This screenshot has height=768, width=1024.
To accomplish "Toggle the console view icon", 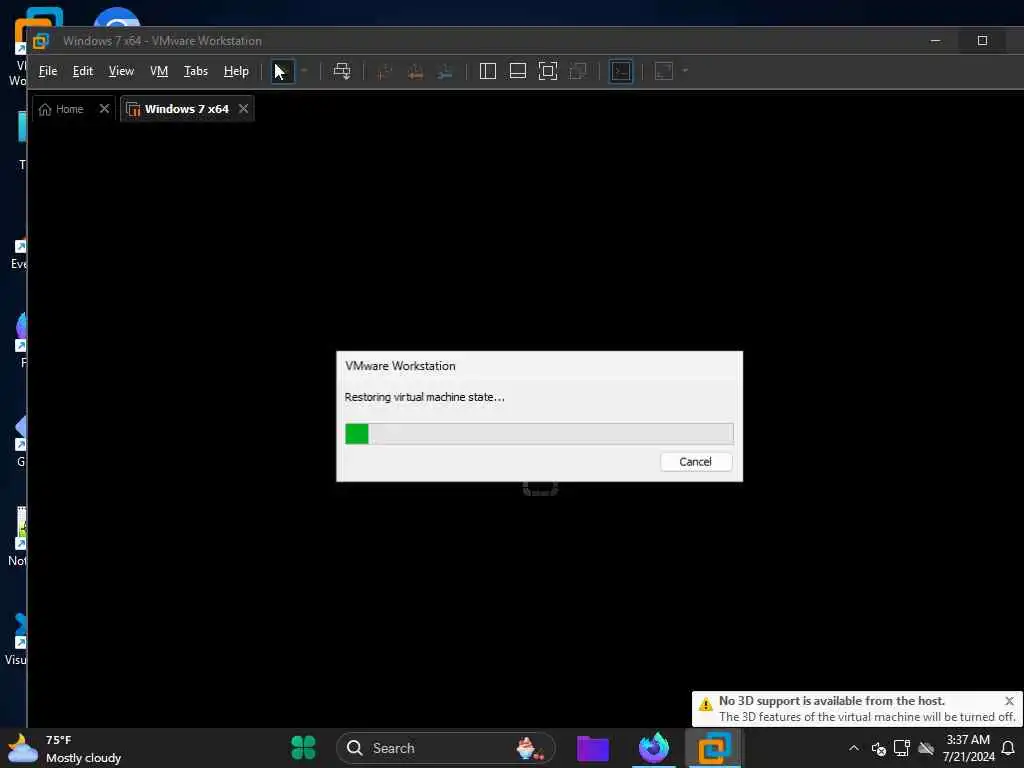I will [620, 71].
